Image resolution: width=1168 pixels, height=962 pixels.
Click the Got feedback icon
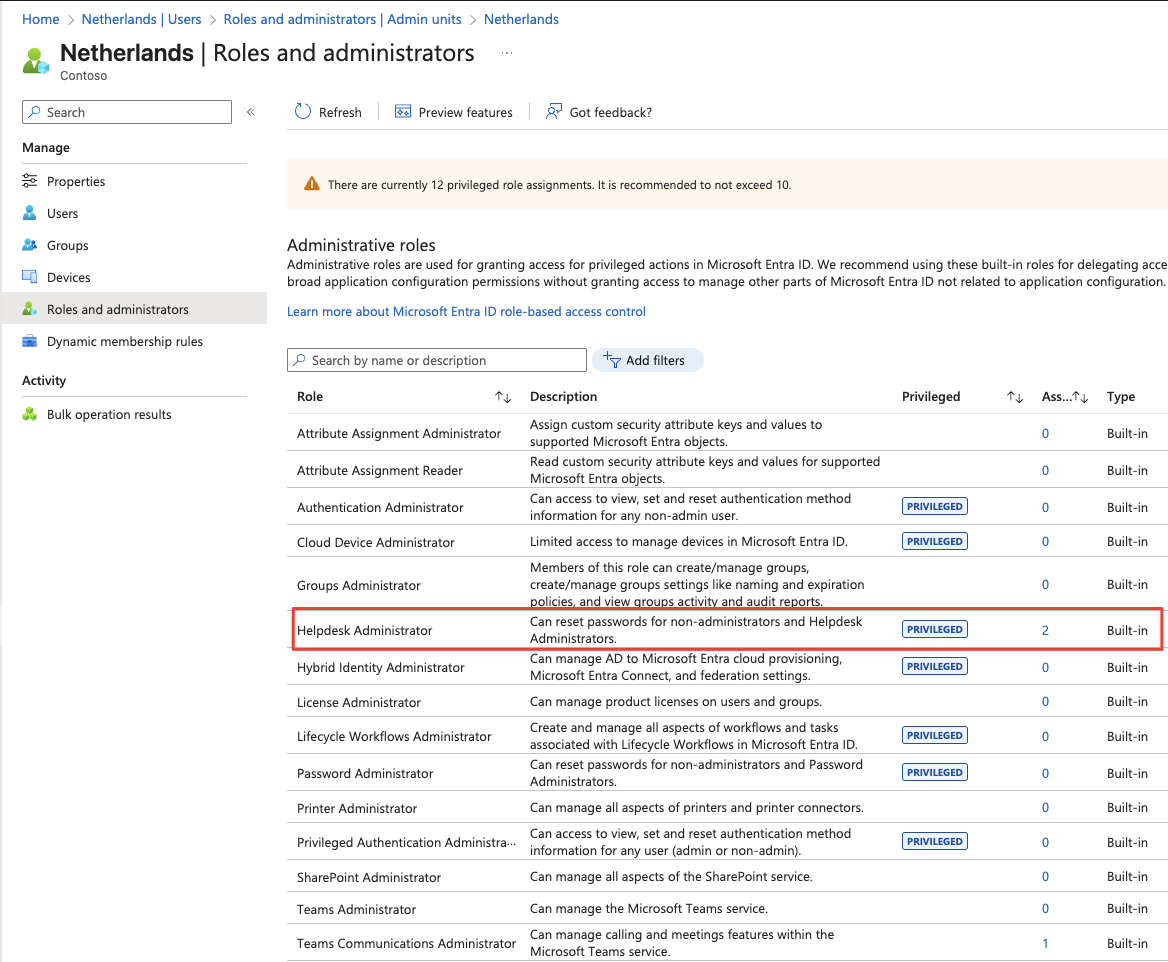click(553, 112)
